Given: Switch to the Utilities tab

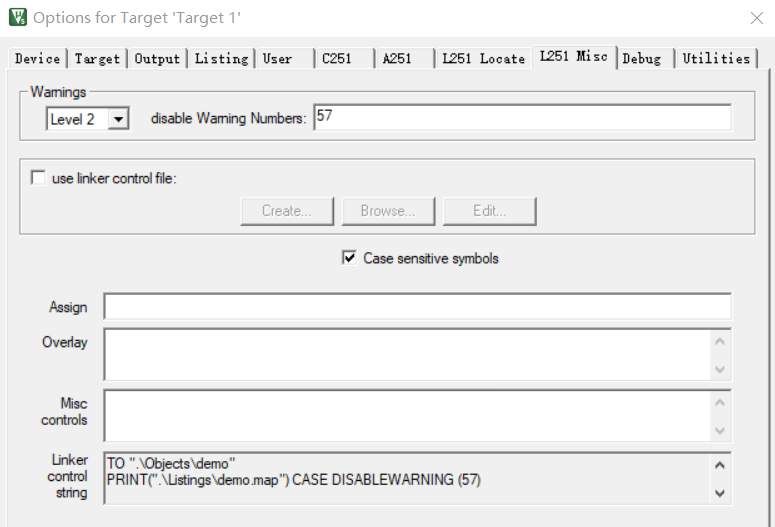Looking at the screenshot, I should [716, 58].
